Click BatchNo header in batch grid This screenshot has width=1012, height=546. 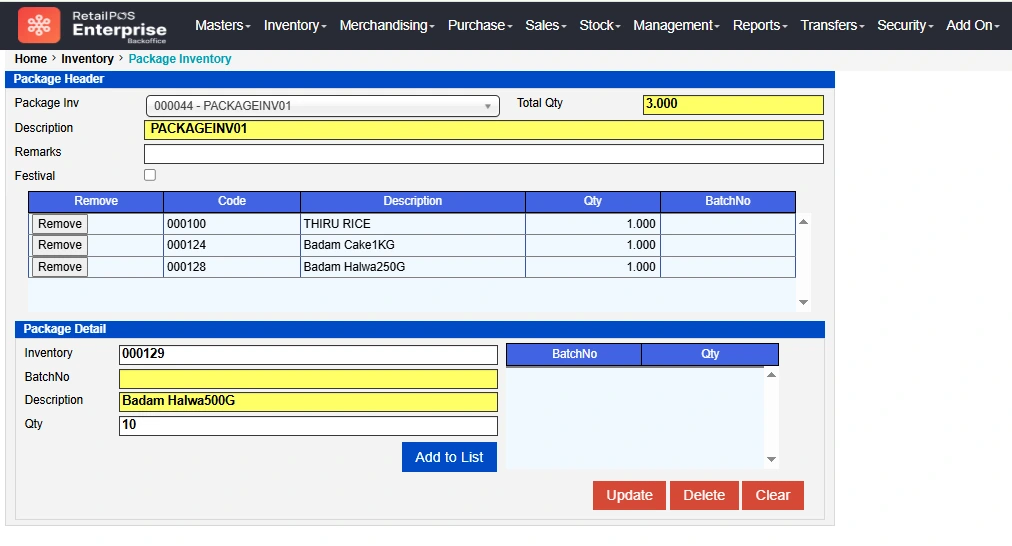click(574, 354)
